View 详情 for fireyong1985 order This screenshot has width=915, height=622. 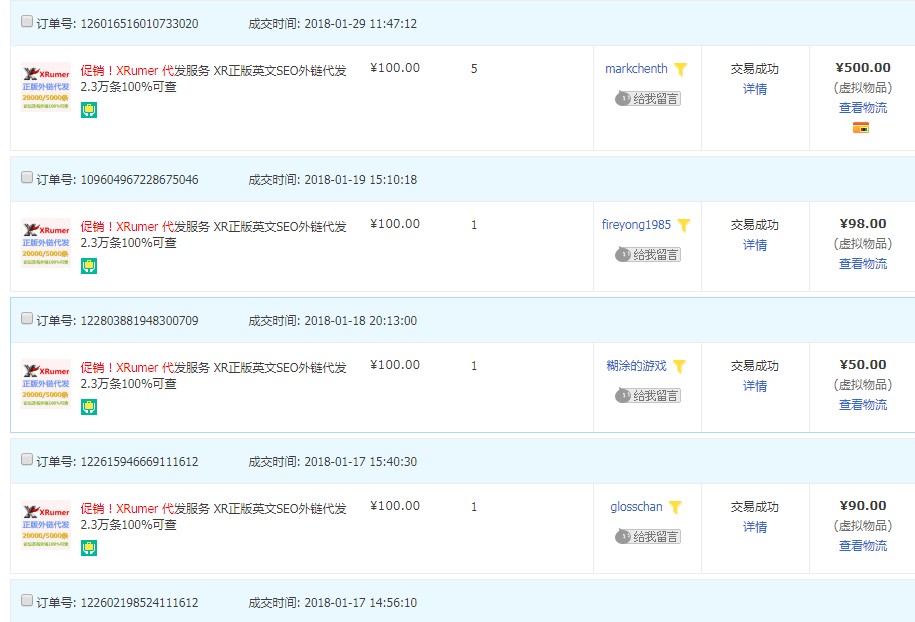point(755,245)
